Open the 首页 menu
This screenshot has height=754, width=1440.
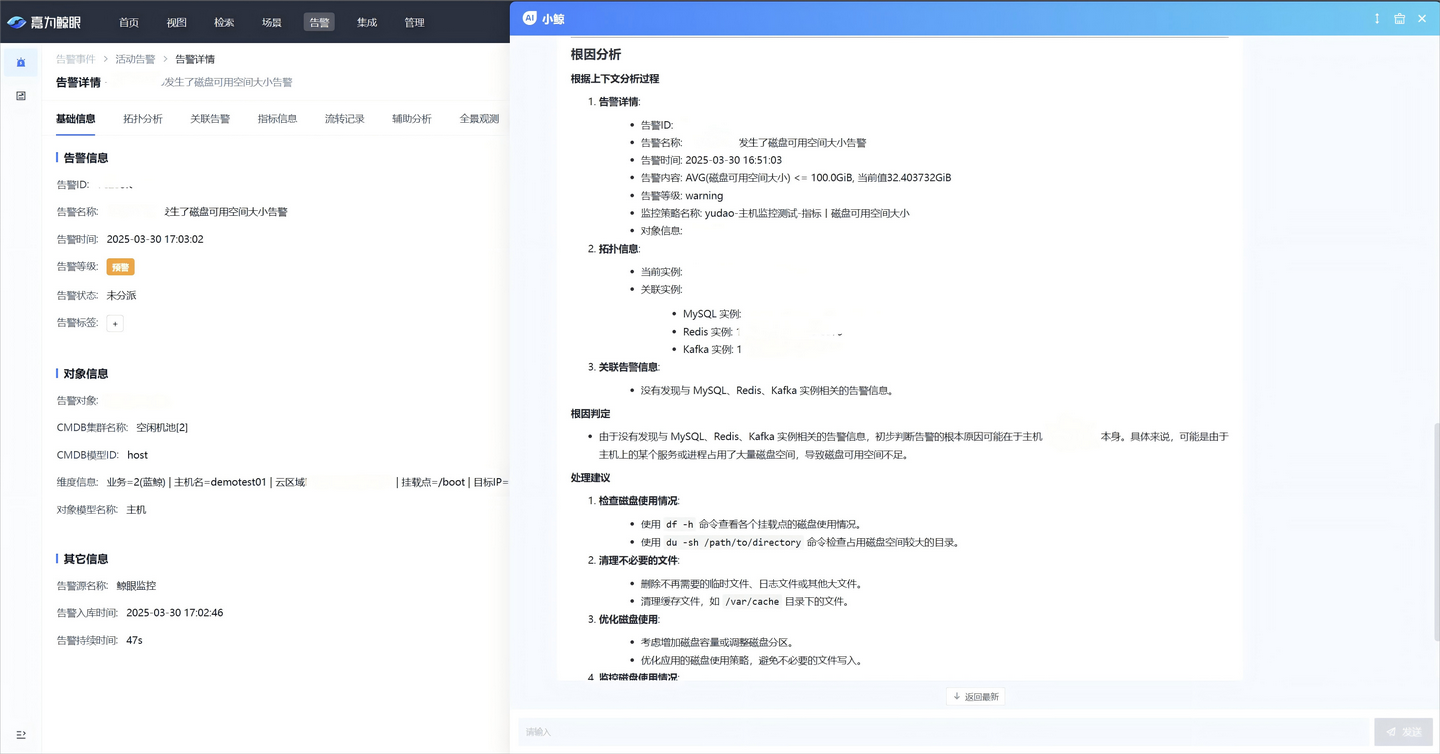coord(129,22)
